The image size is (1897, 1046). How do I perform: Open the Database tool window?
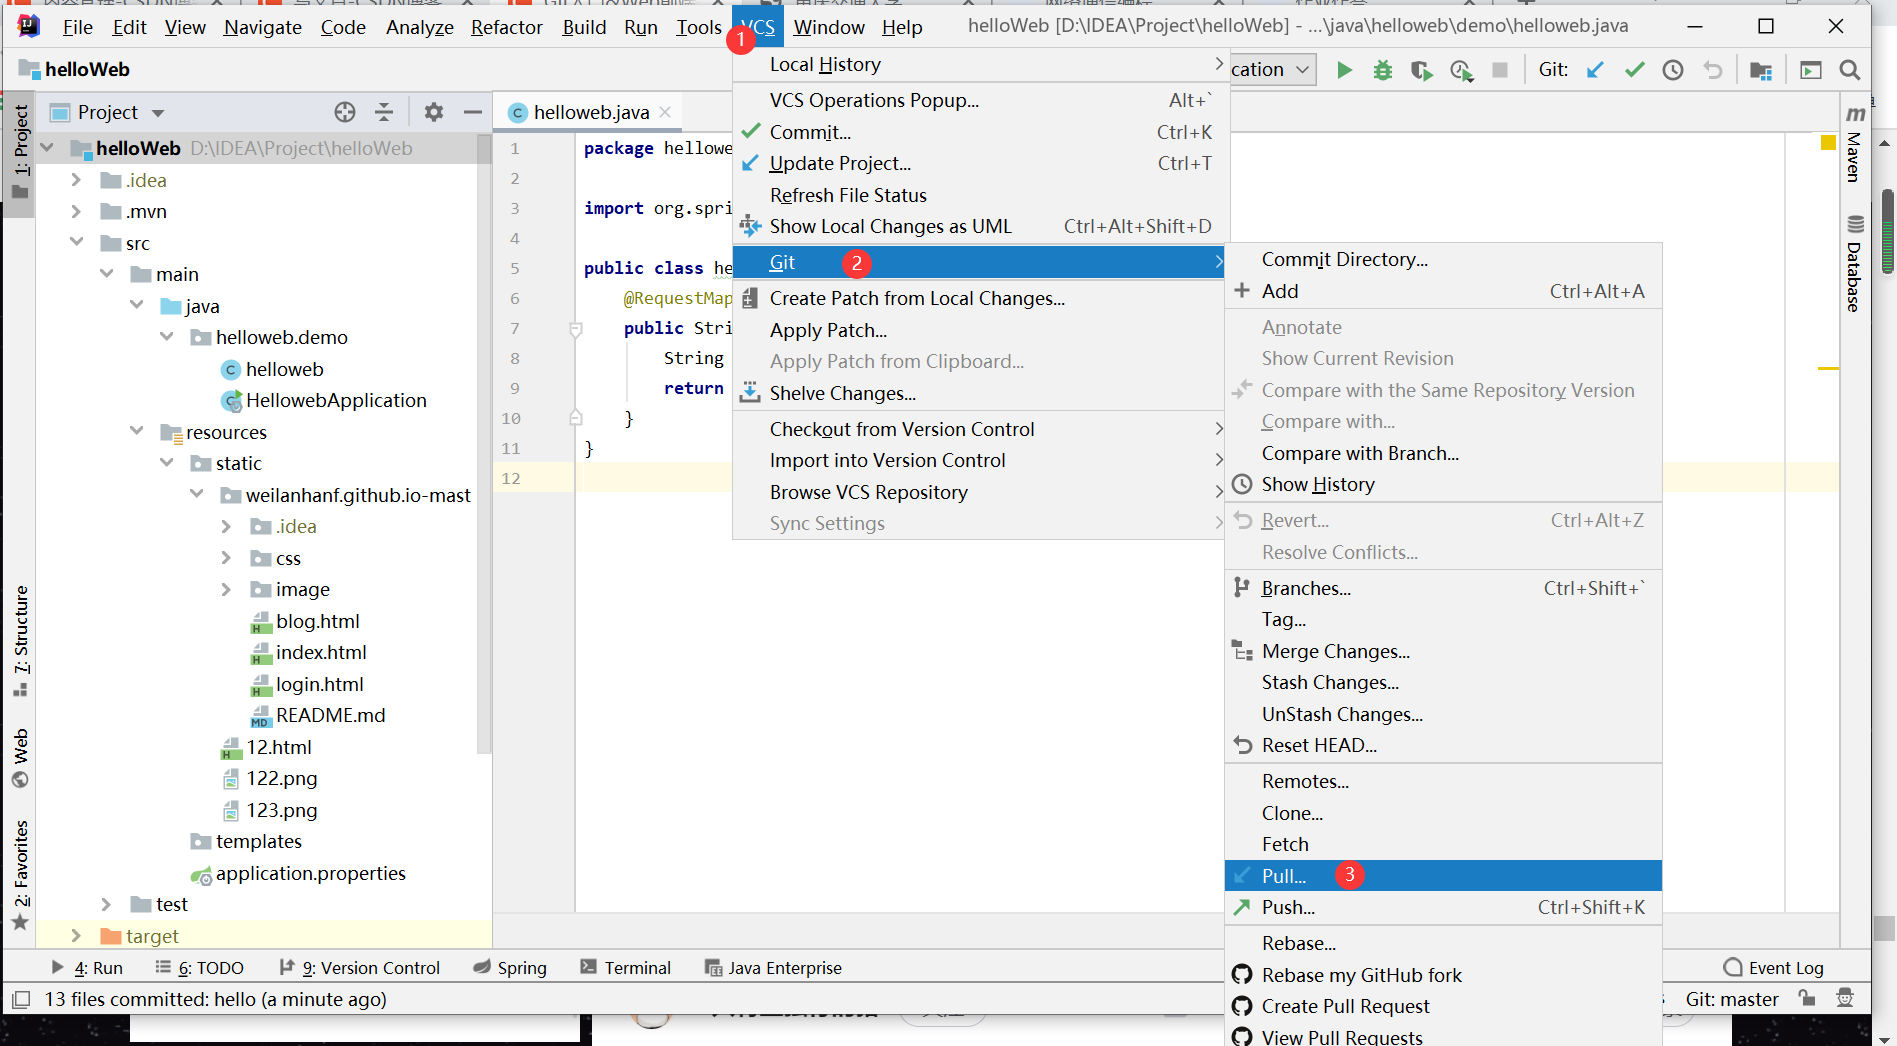[1854, 264]
